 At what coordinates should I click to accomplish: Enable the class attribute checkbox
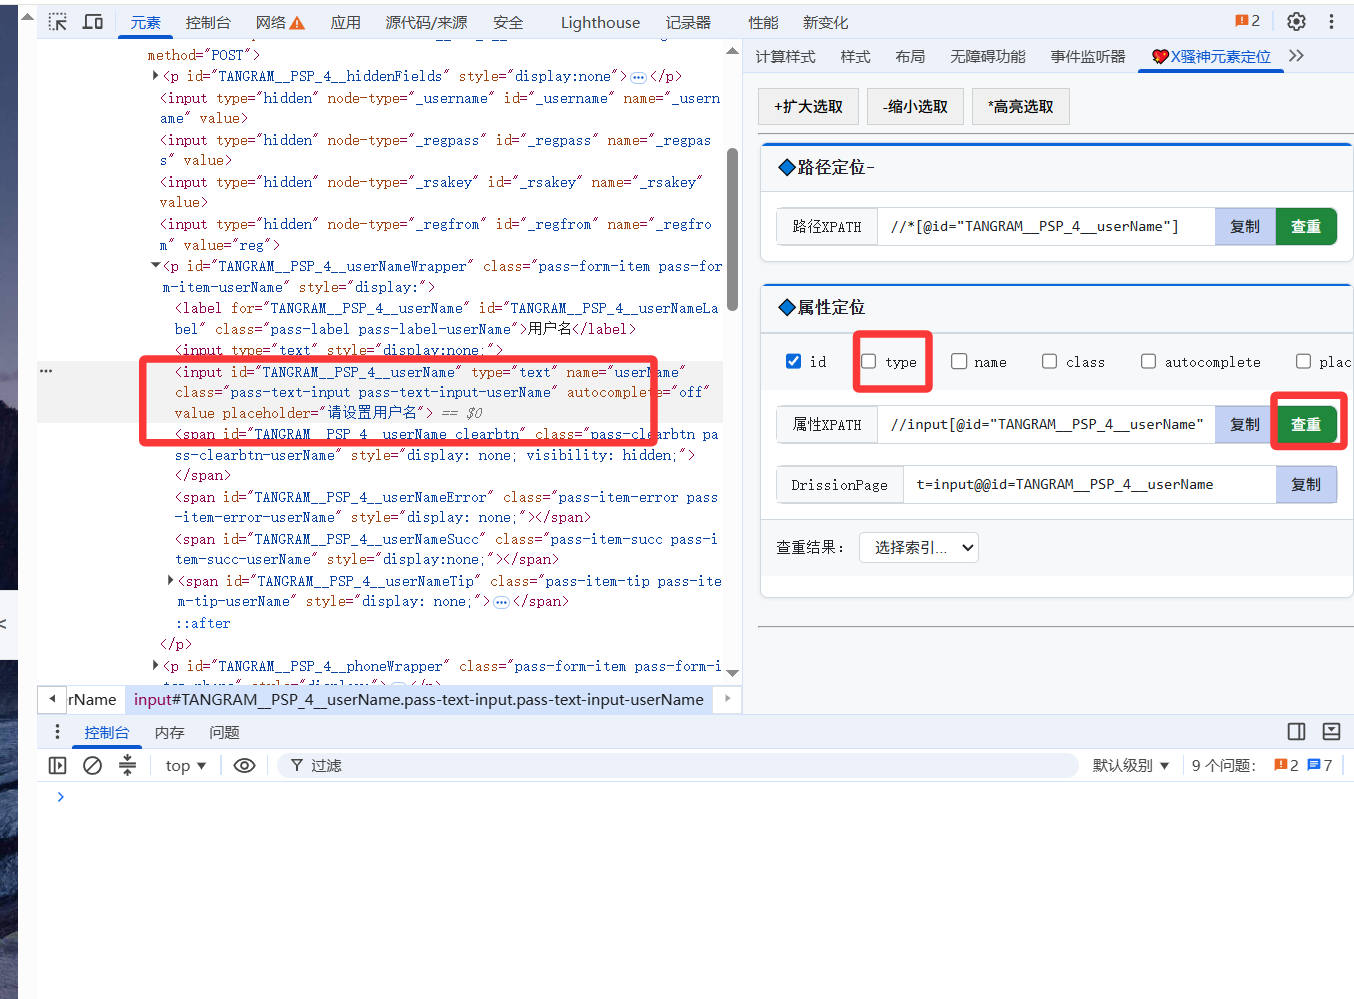(1049, 361)
